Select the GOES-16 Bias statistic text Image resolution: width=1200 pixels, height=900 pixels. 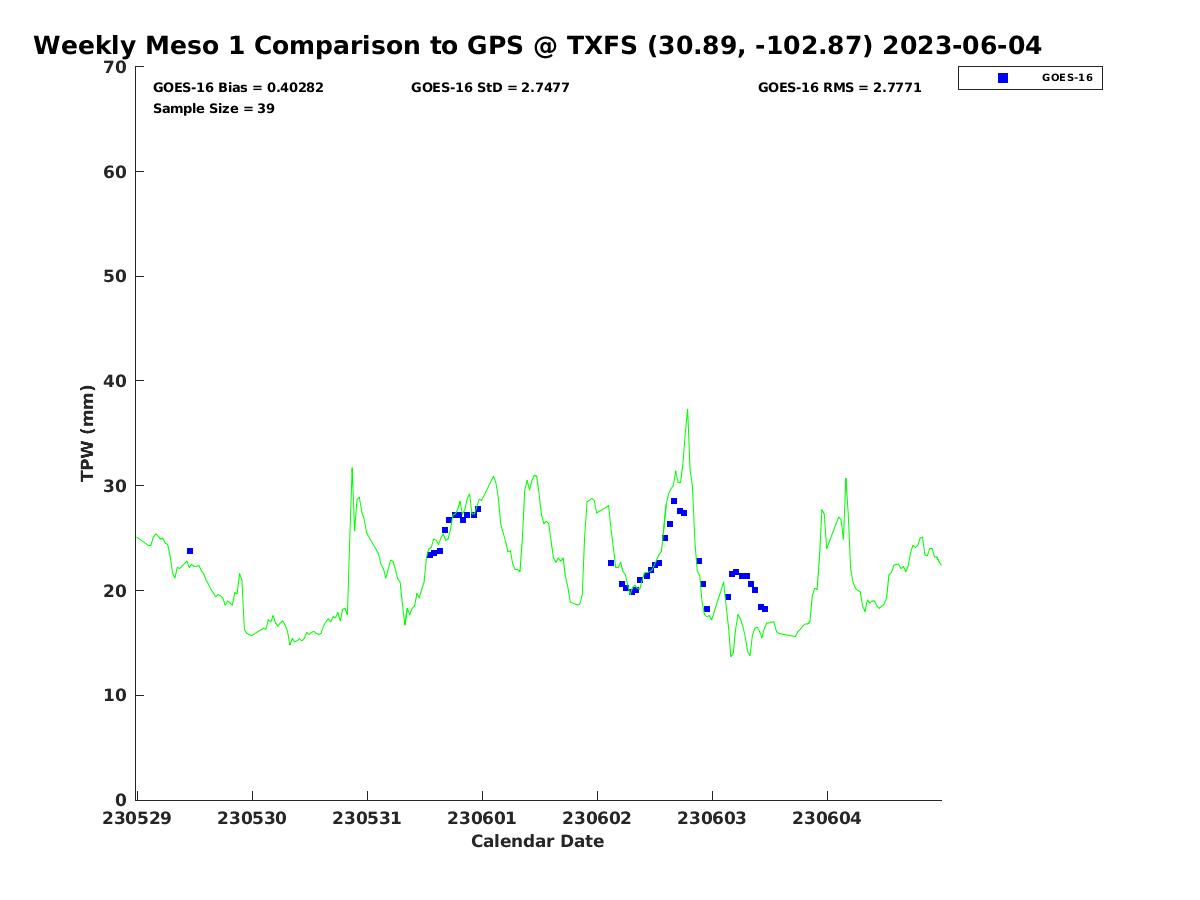tap(238, 88)
